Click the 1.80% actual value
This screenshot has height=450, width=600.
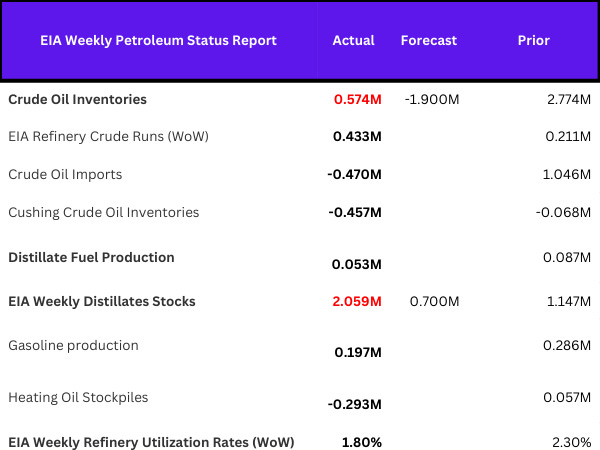(x=362, y=443)
